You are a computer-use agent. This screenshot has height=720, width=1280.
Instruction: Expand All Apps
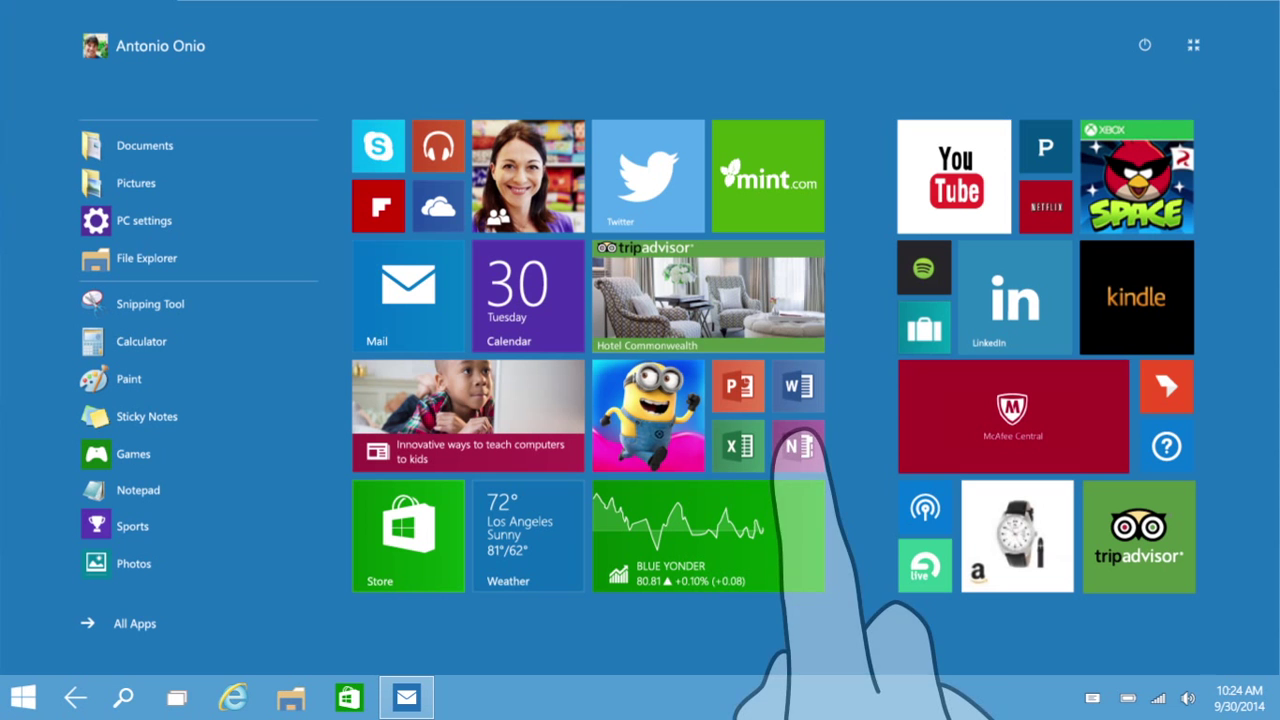click(134, 623)
